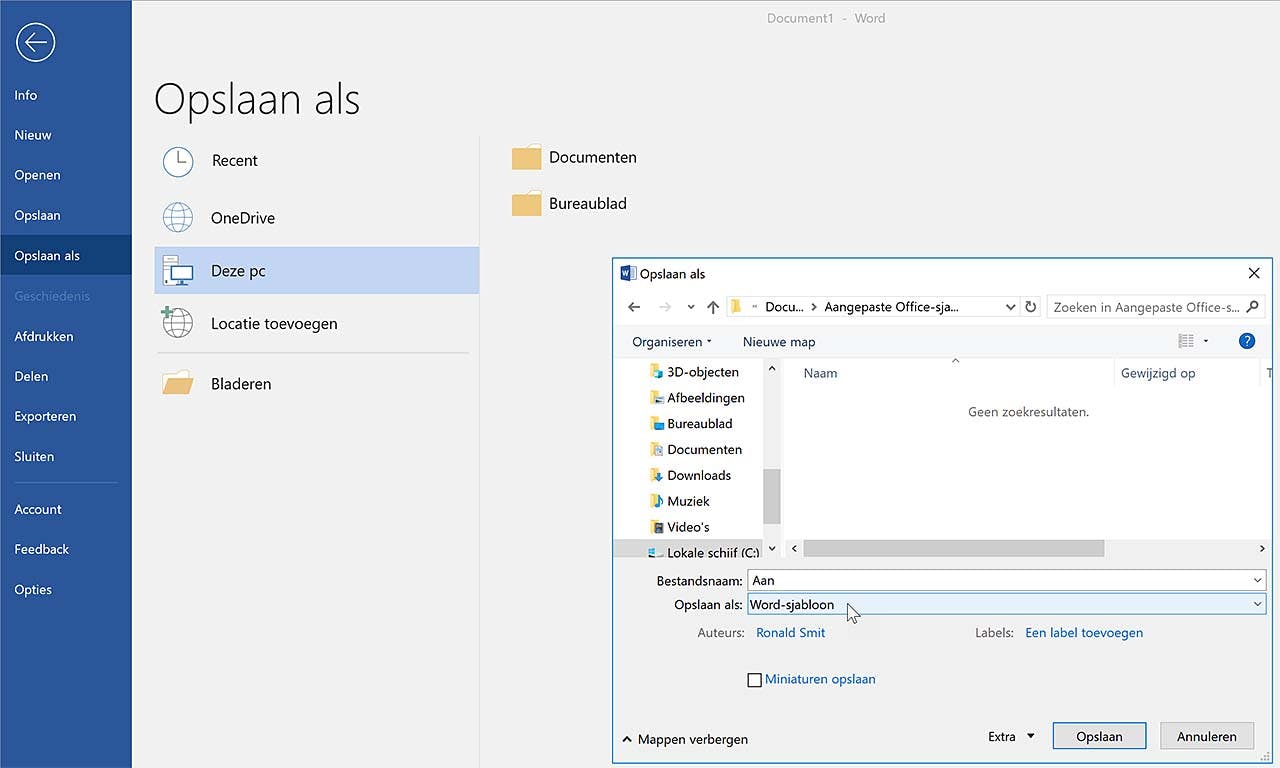
Task: Open the Extra tools dropdown
Action: 1011,737
